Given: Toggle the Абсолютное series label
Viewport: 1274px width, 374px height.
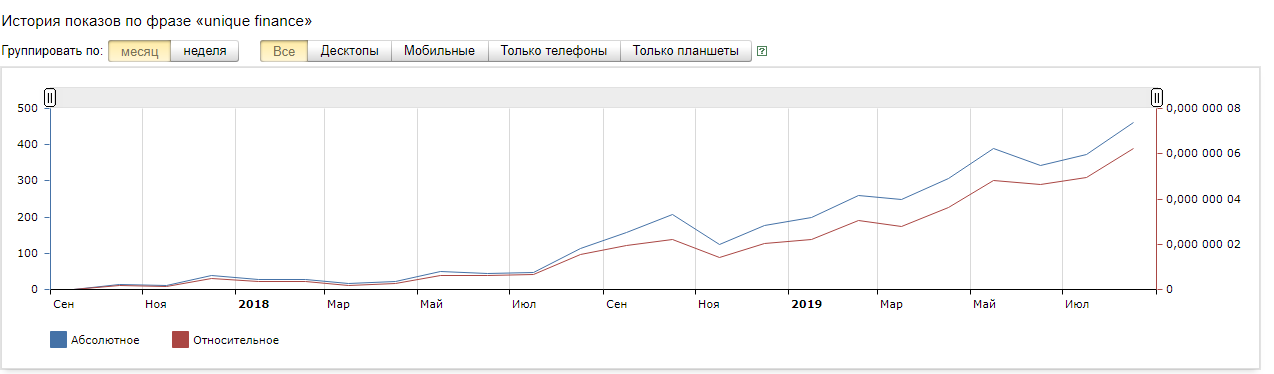Looking at the screenshot, I should click(x=105, y=341).
